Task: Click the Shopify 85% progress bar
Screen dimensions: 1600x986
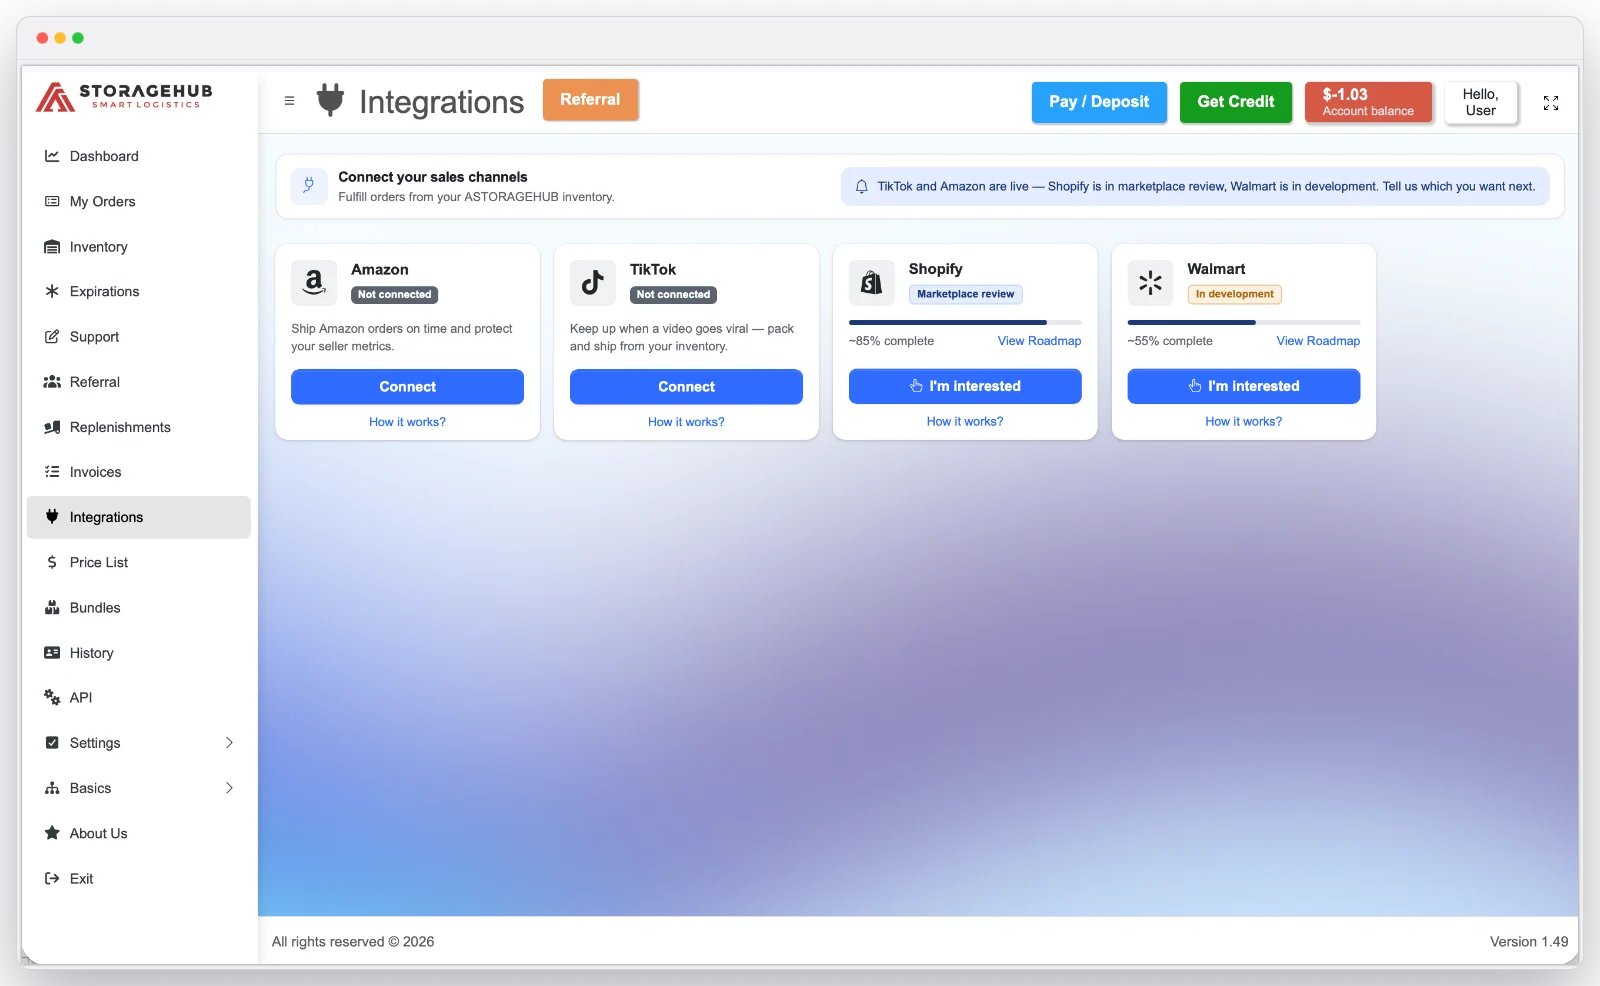Action: tap(965, 322)
